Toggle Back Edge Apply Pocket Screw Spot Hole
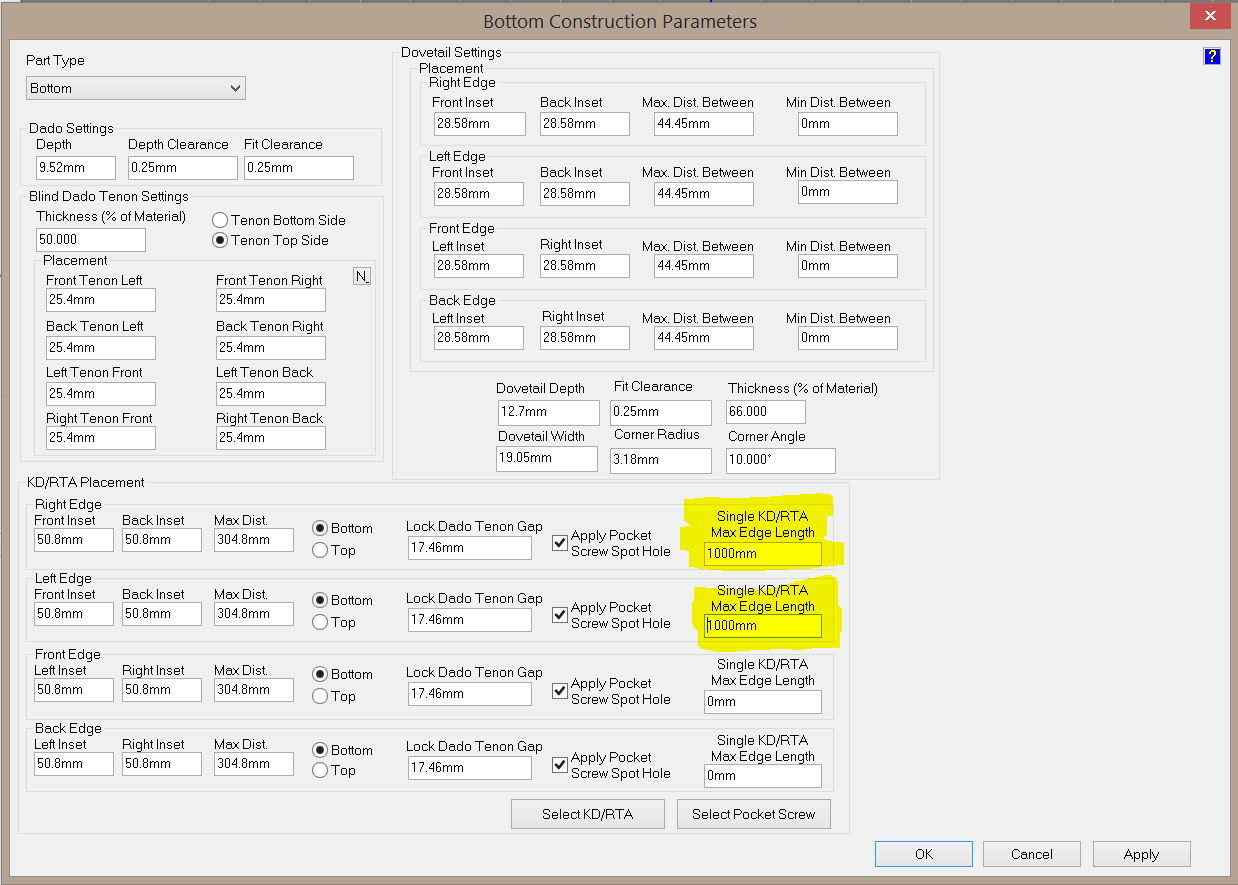Image resolution: width=1238 pixels, height=885 pixels. [x=560, y=765]
